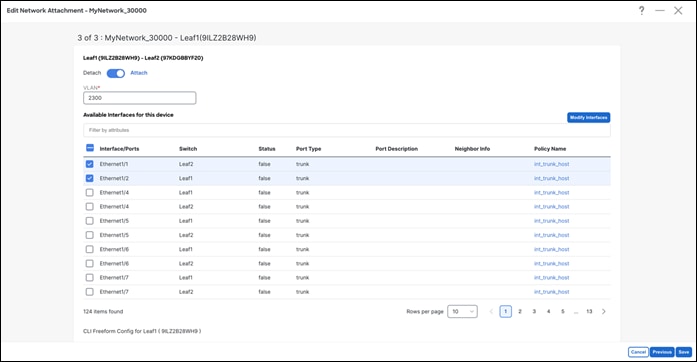Check Ethernet1/7 on Leaf1

[90, 278]
